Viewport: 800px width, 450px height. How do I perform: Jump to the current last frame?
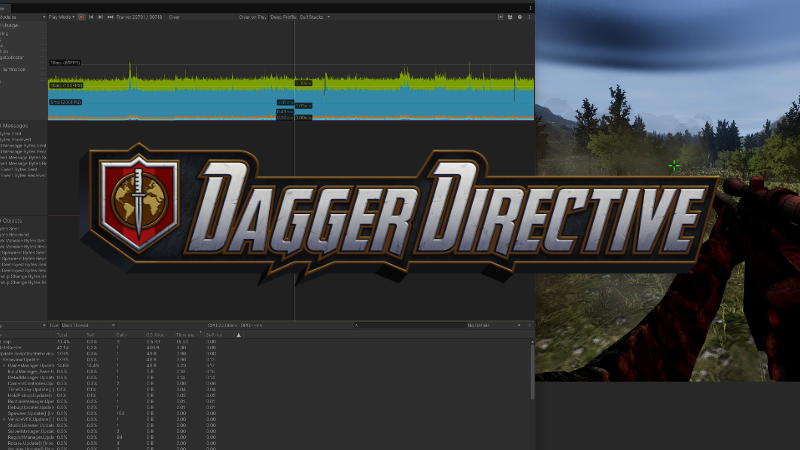(x=110, y=17)
